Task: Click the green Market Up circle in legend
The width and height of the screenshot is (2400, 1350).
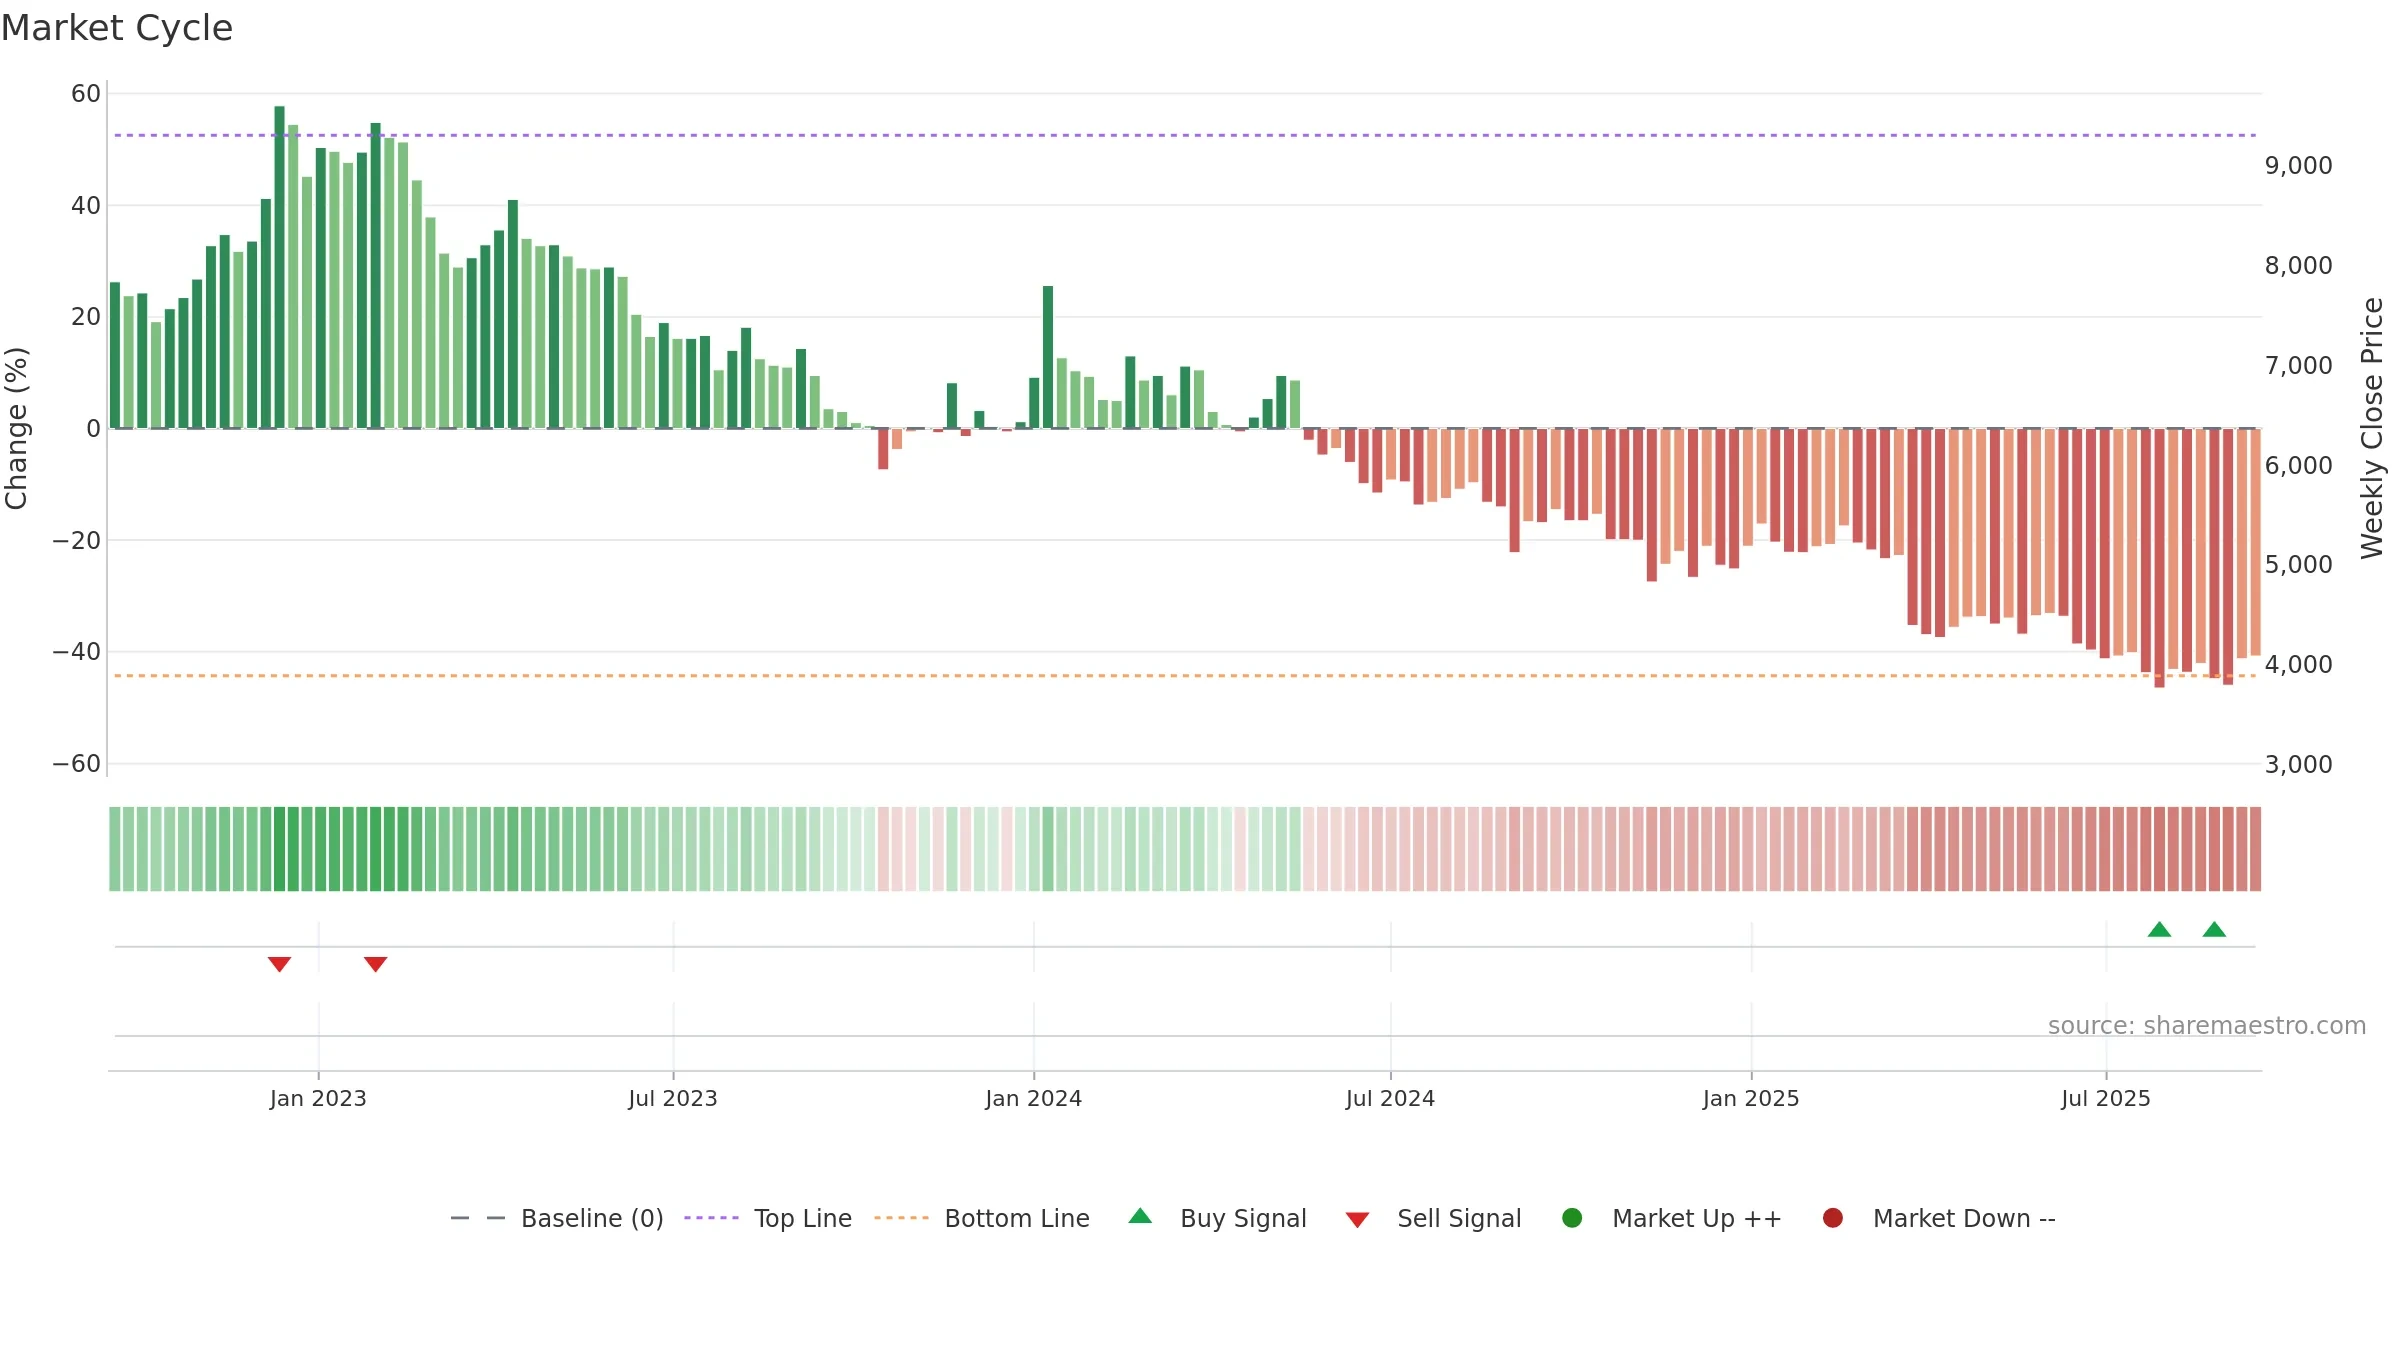Action: (1572, 1218)
